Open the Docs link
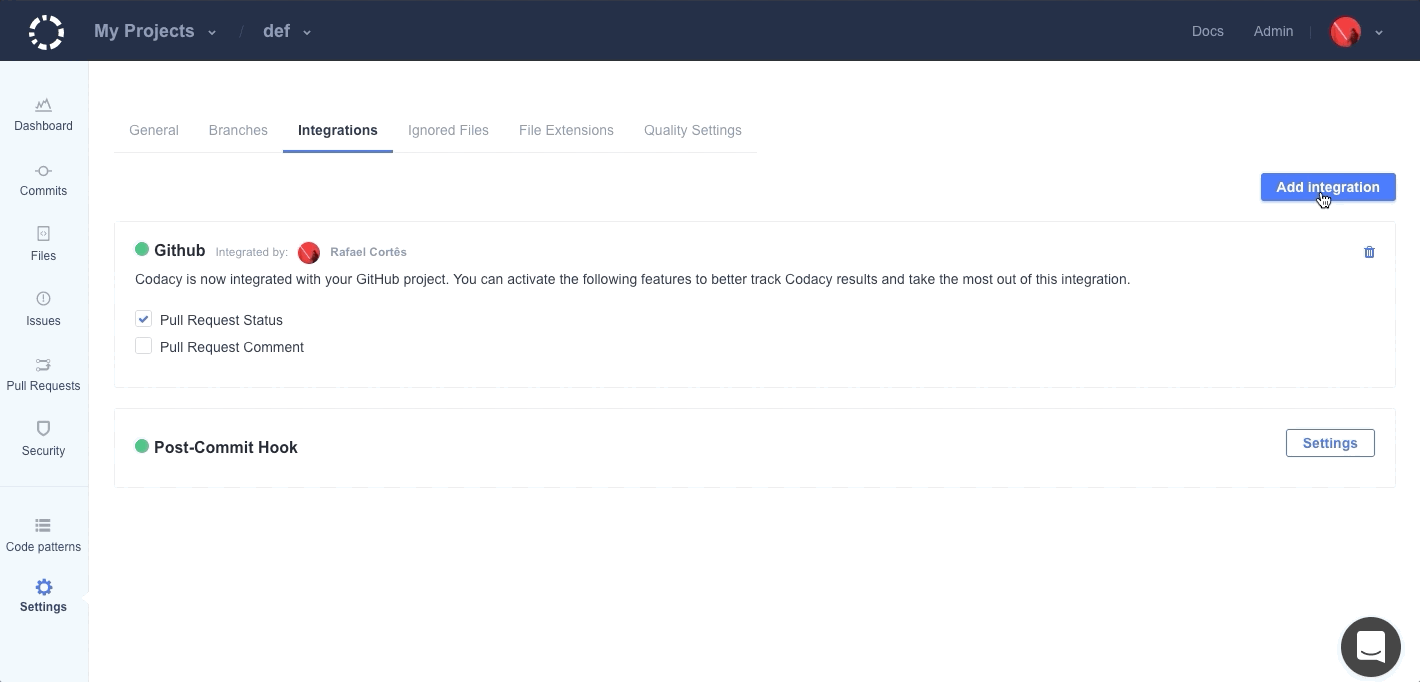The height and width of the screenshot is (682, 1420). pyautogui.click(x=1207, y=31)
